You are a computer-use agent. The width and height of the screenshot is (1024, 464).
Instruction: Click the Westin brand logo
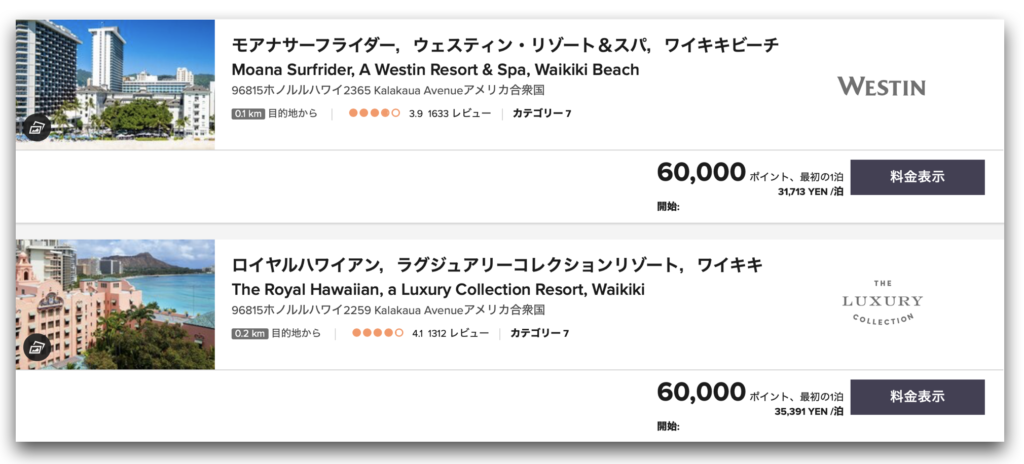[x=882, y=86]
